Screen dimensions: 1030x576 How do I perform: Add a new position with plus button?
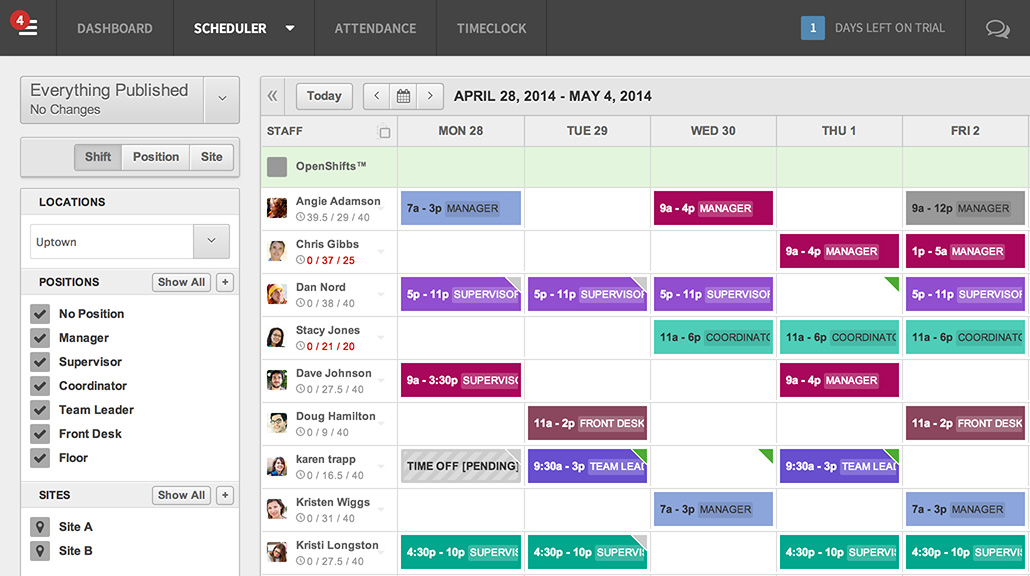[225, 282]
